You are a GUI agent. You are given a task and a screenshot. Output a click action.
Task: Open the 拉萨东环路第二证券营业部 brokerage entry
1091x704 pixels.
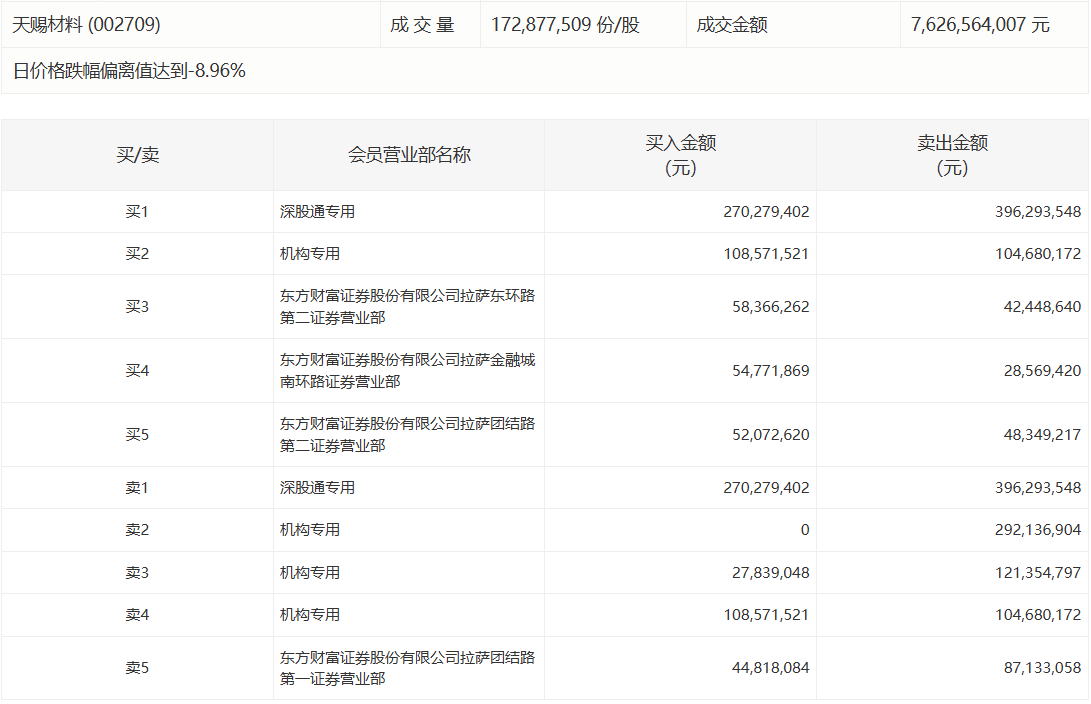tap(407, 307)
